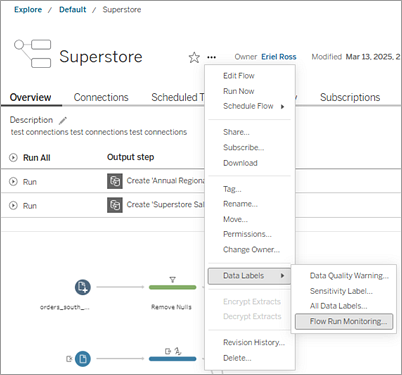Click the favorite star icon
Screen dimensions: 402x375
coord(194,57)
